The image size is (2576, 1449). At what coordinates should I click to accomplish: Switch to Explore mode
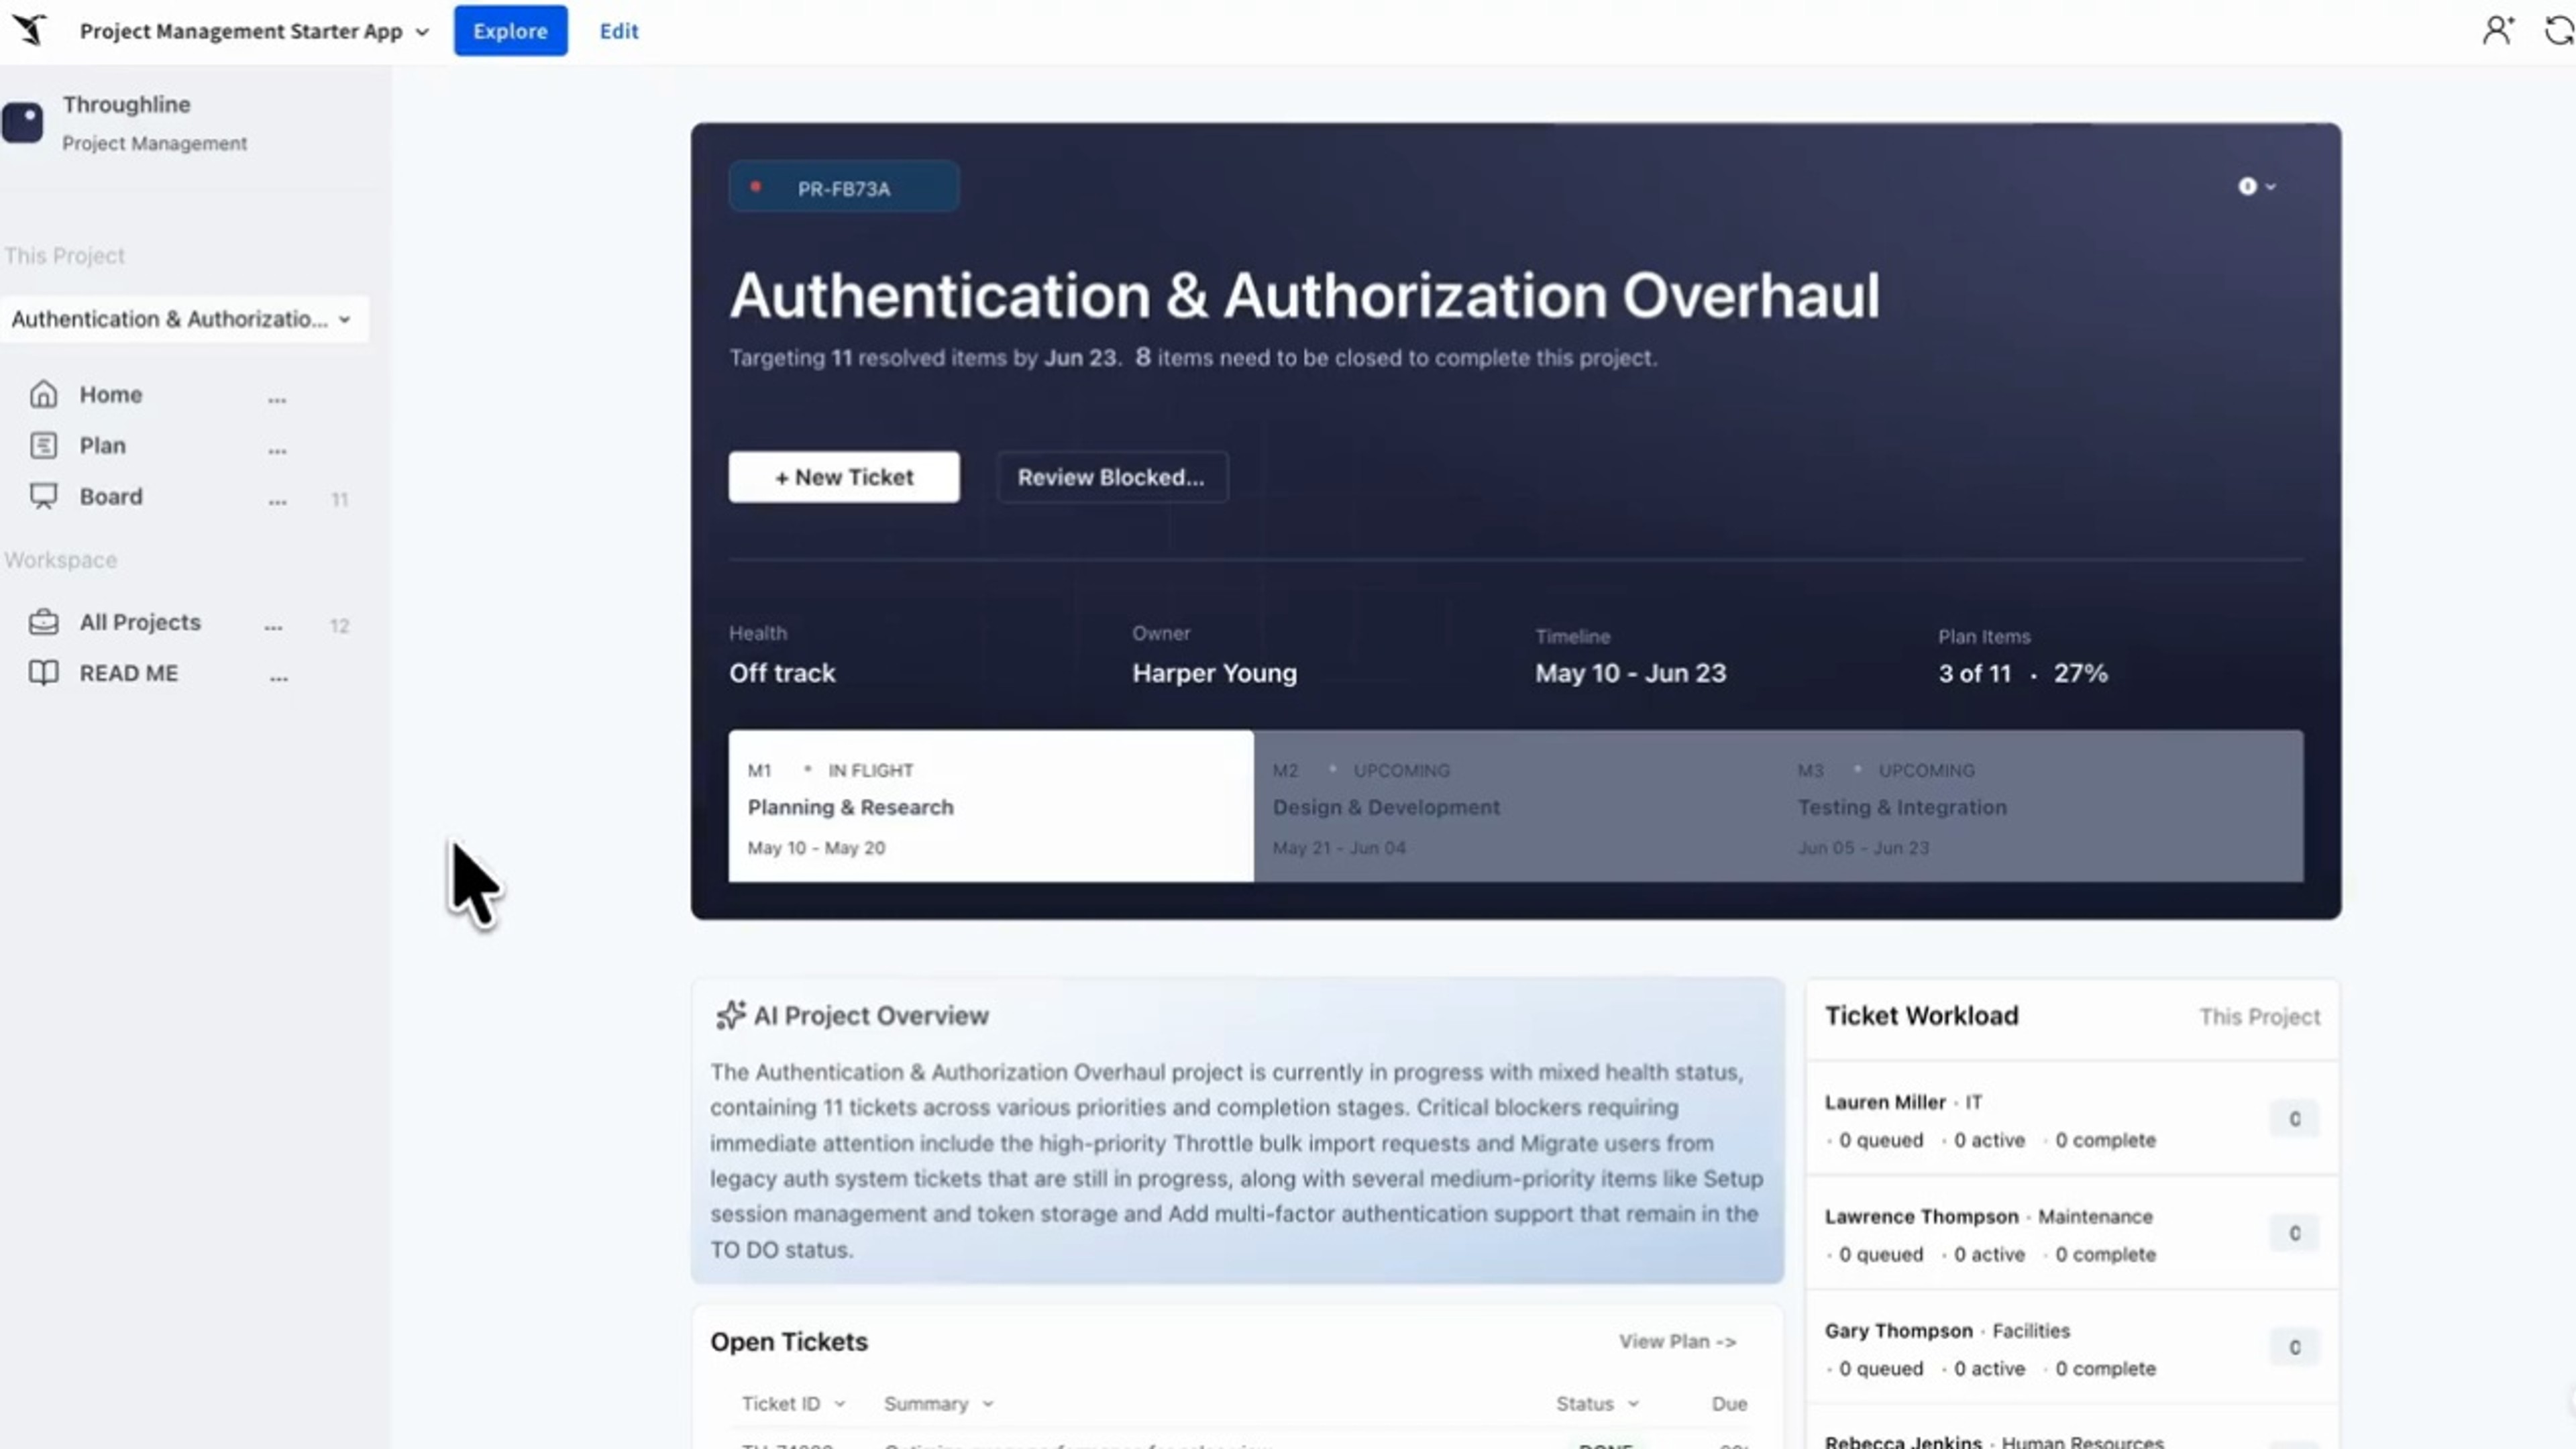coord(510,31)
